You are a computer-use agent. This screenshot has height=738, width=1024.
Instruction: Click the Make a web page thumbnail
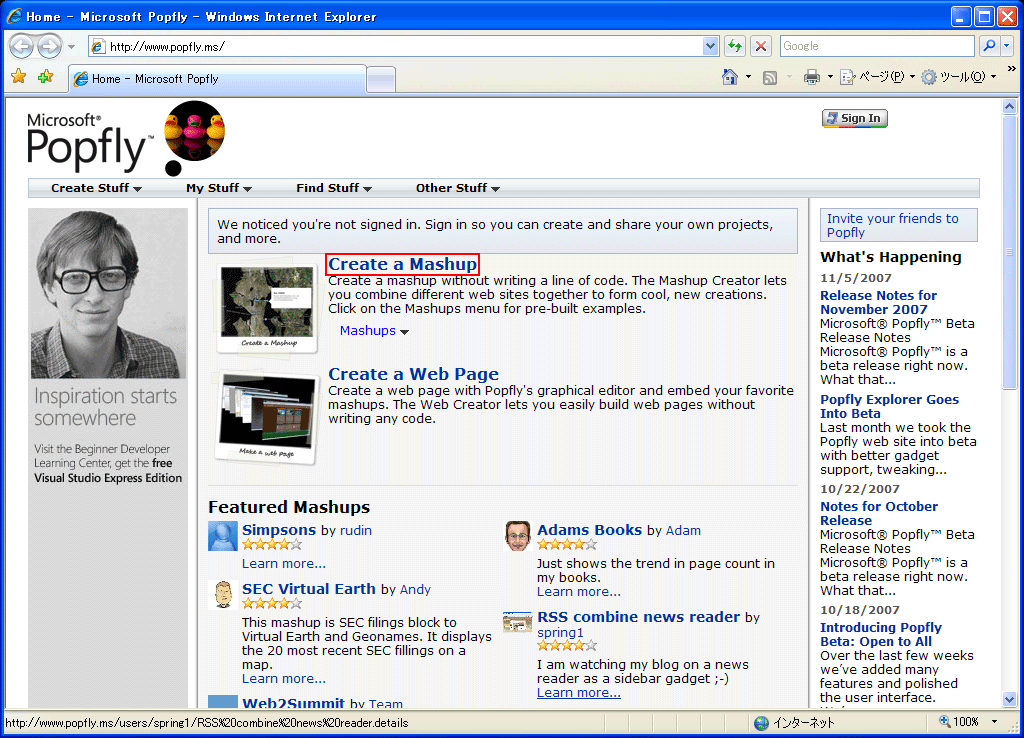pos(266,417)
